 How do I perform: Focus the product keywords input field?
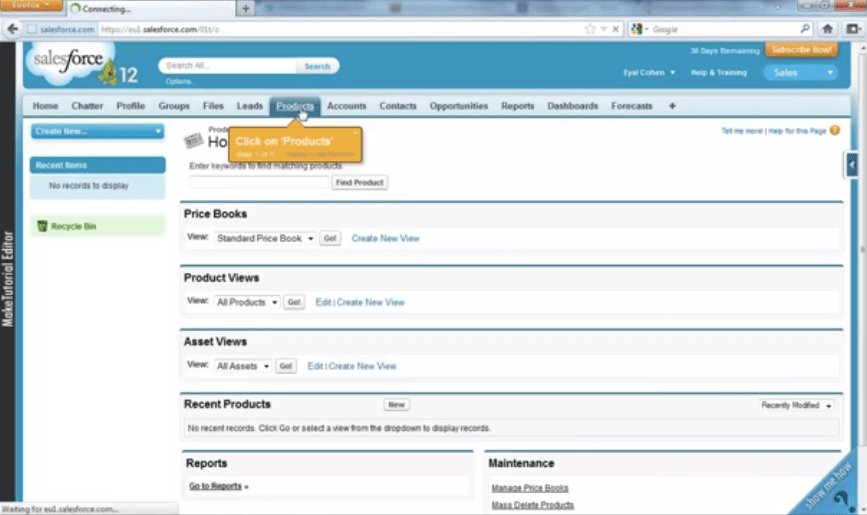(259, 183)
